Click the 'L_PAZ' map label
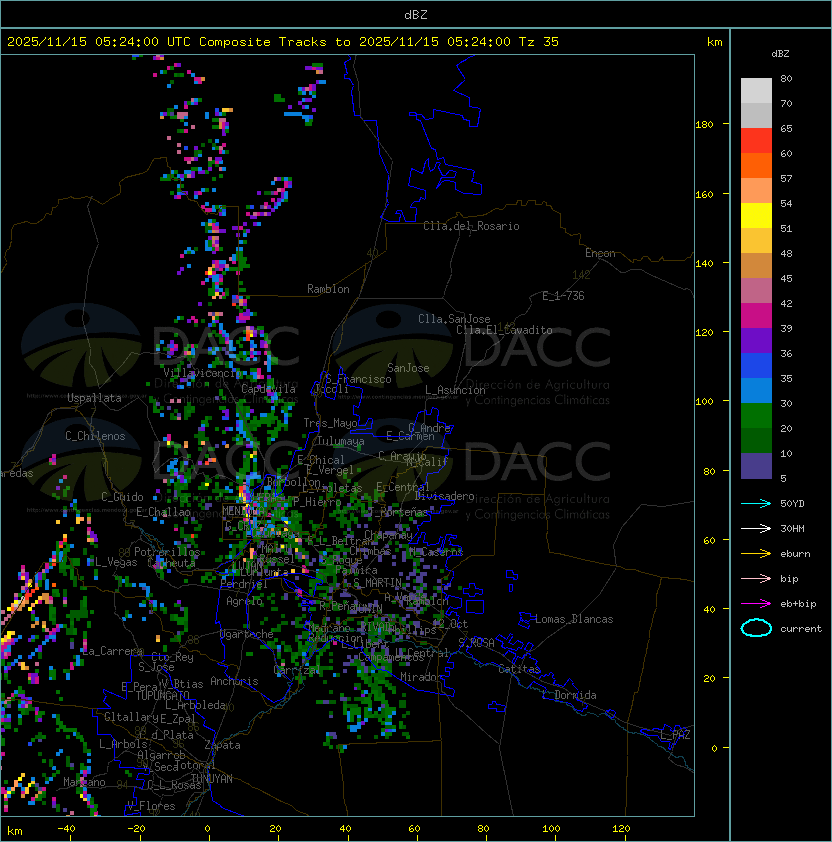832x842 pixels. pyautogui.click(x=675, y=735)
